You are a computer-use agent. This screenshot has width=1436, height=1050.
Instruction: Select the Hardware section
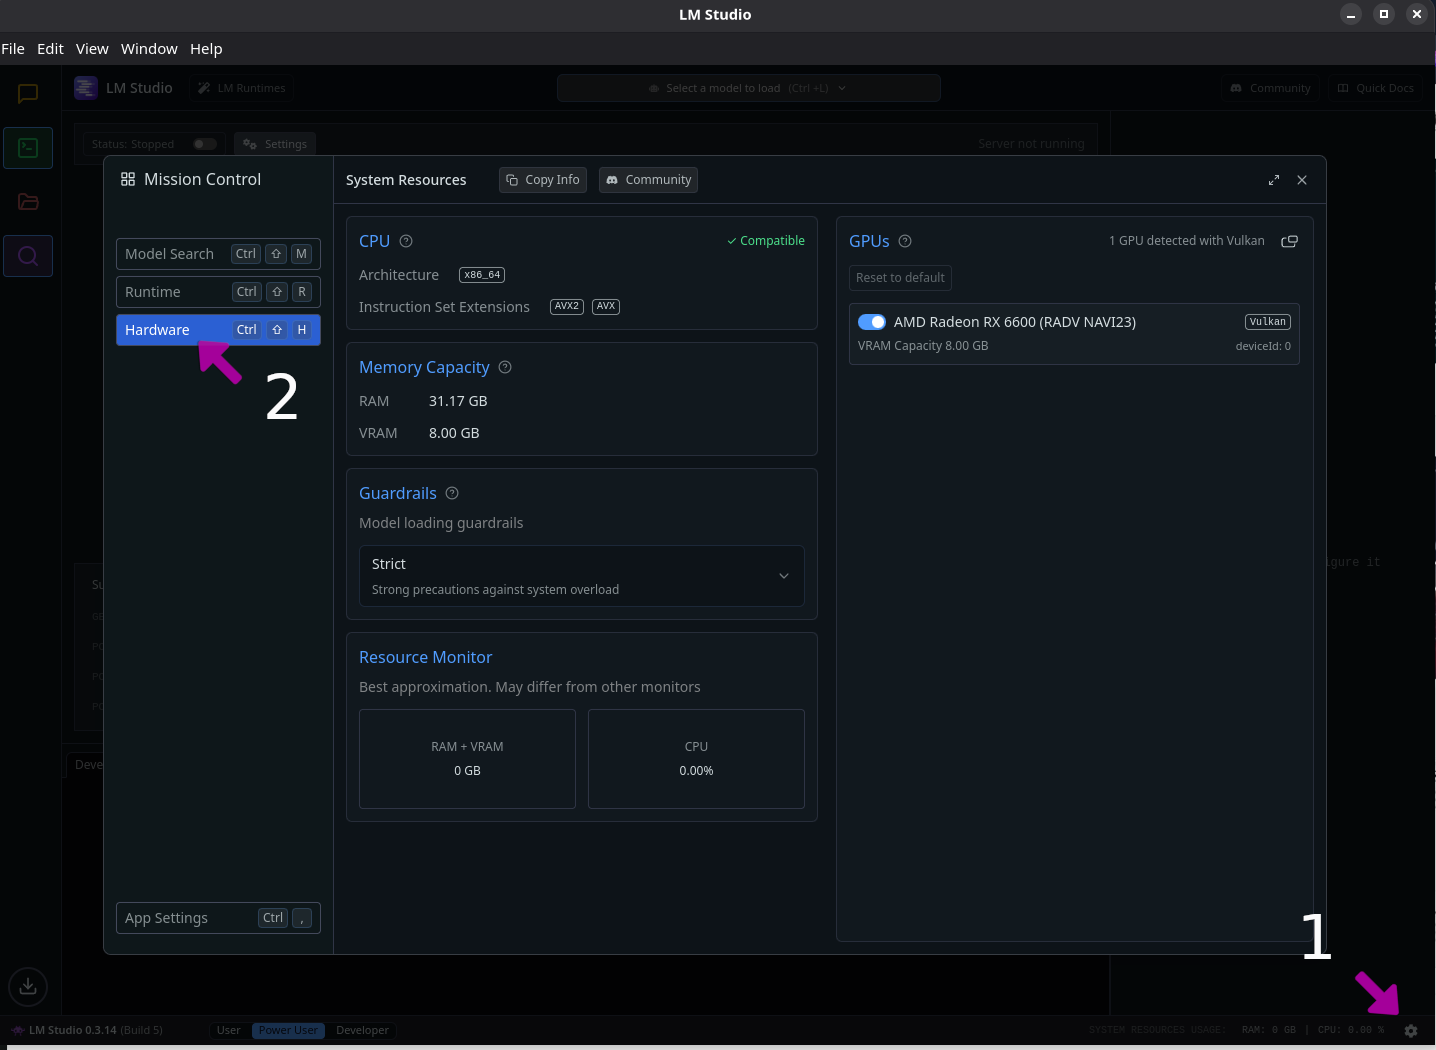[218, 330]
